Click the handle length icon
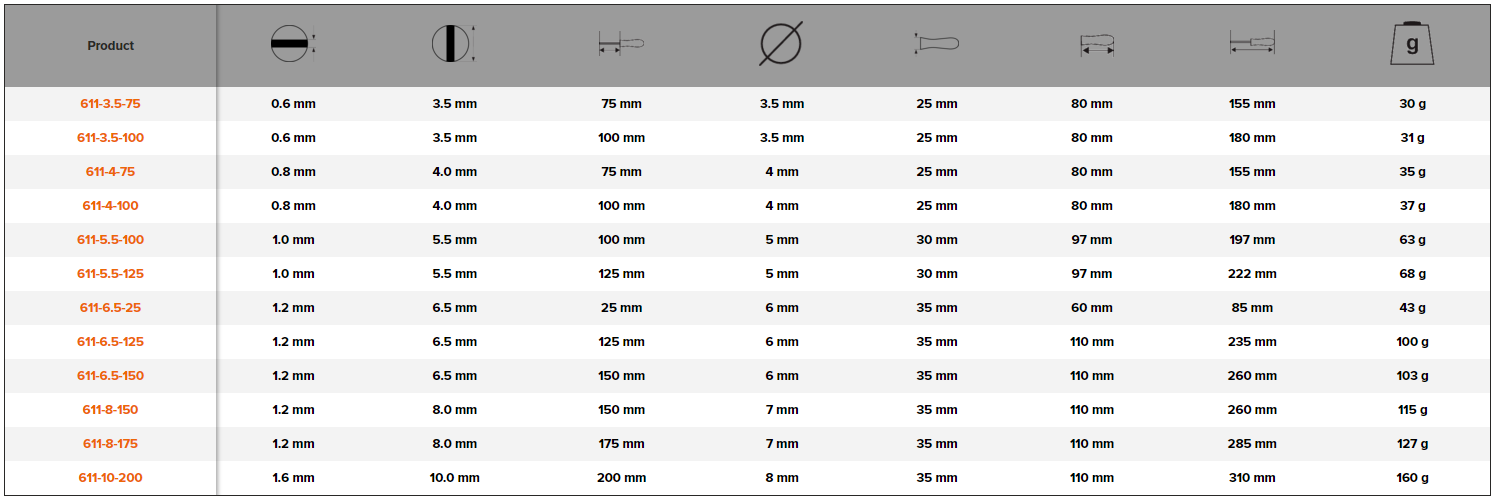The height and width of the screenshot is (500, 1496). pos(1097,45)
